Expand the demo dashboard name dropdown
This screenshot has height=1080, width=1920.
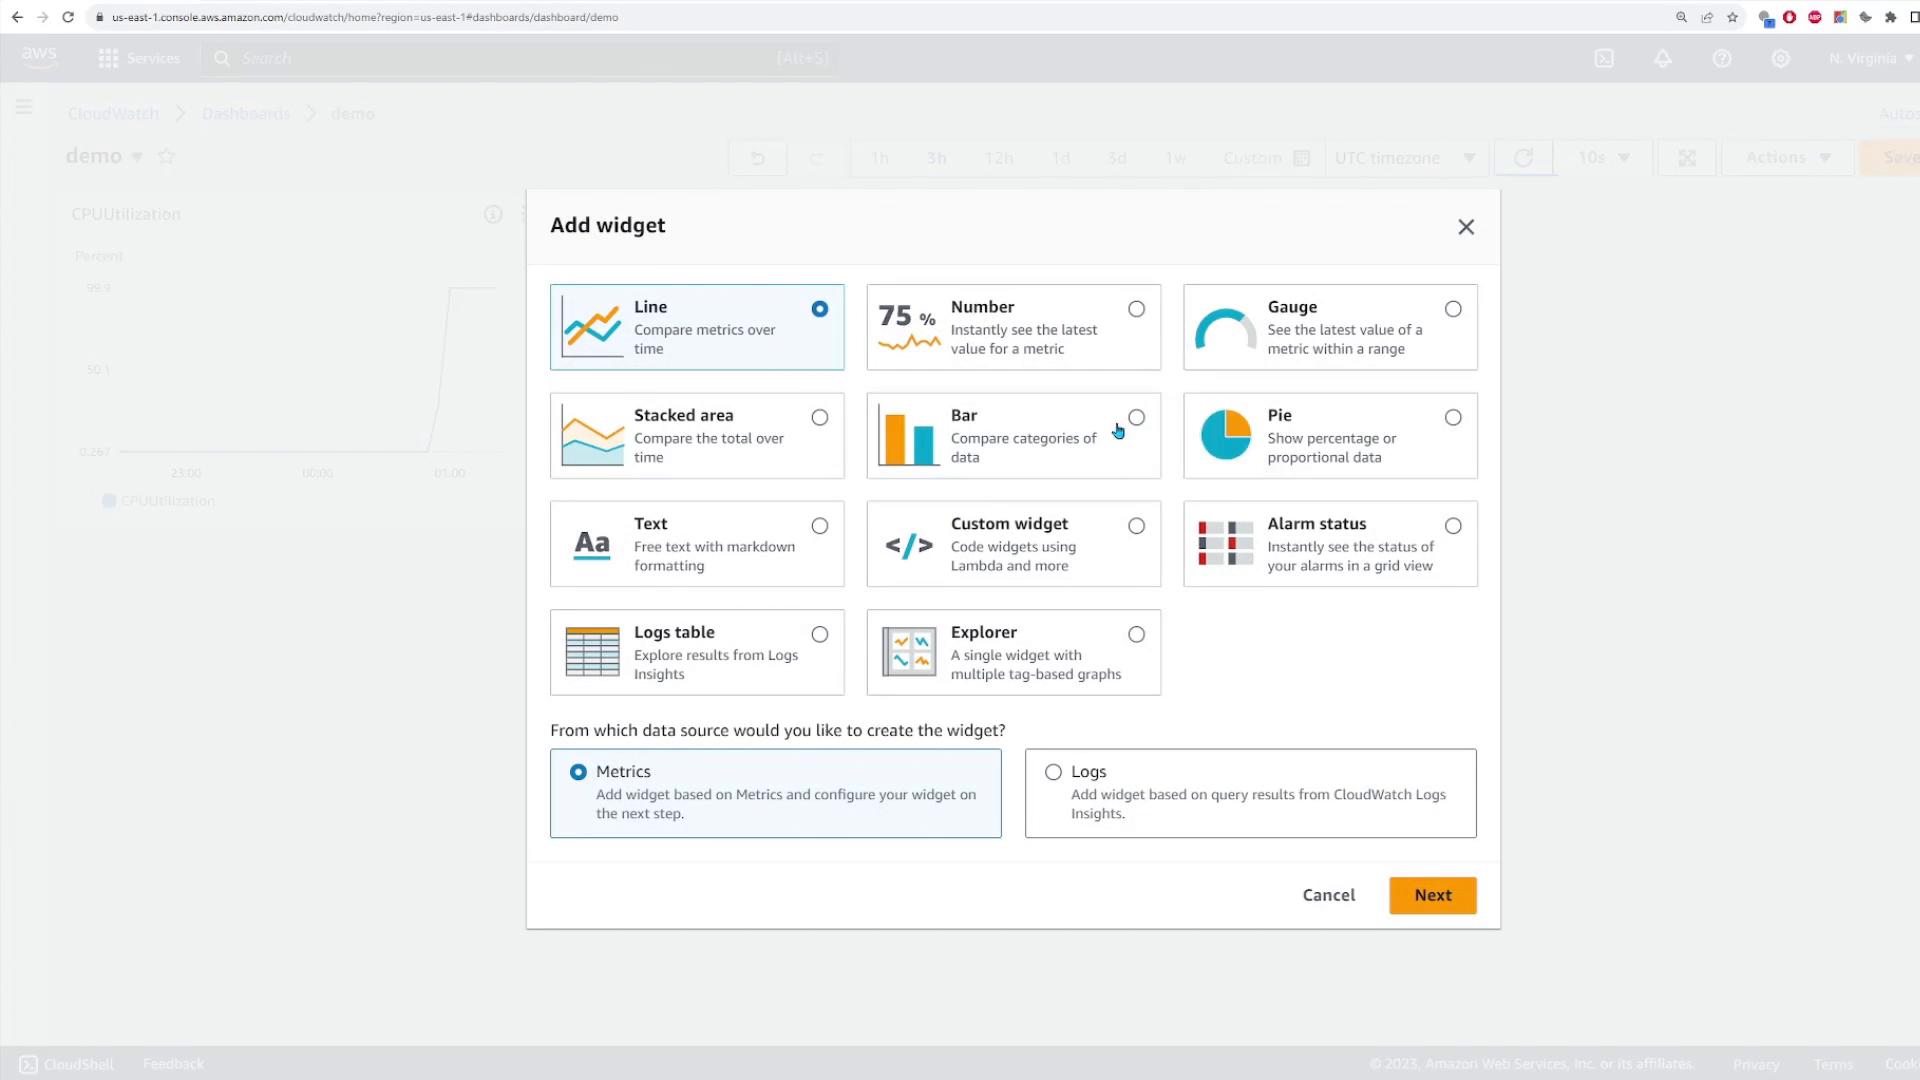[x=137, y=157]
